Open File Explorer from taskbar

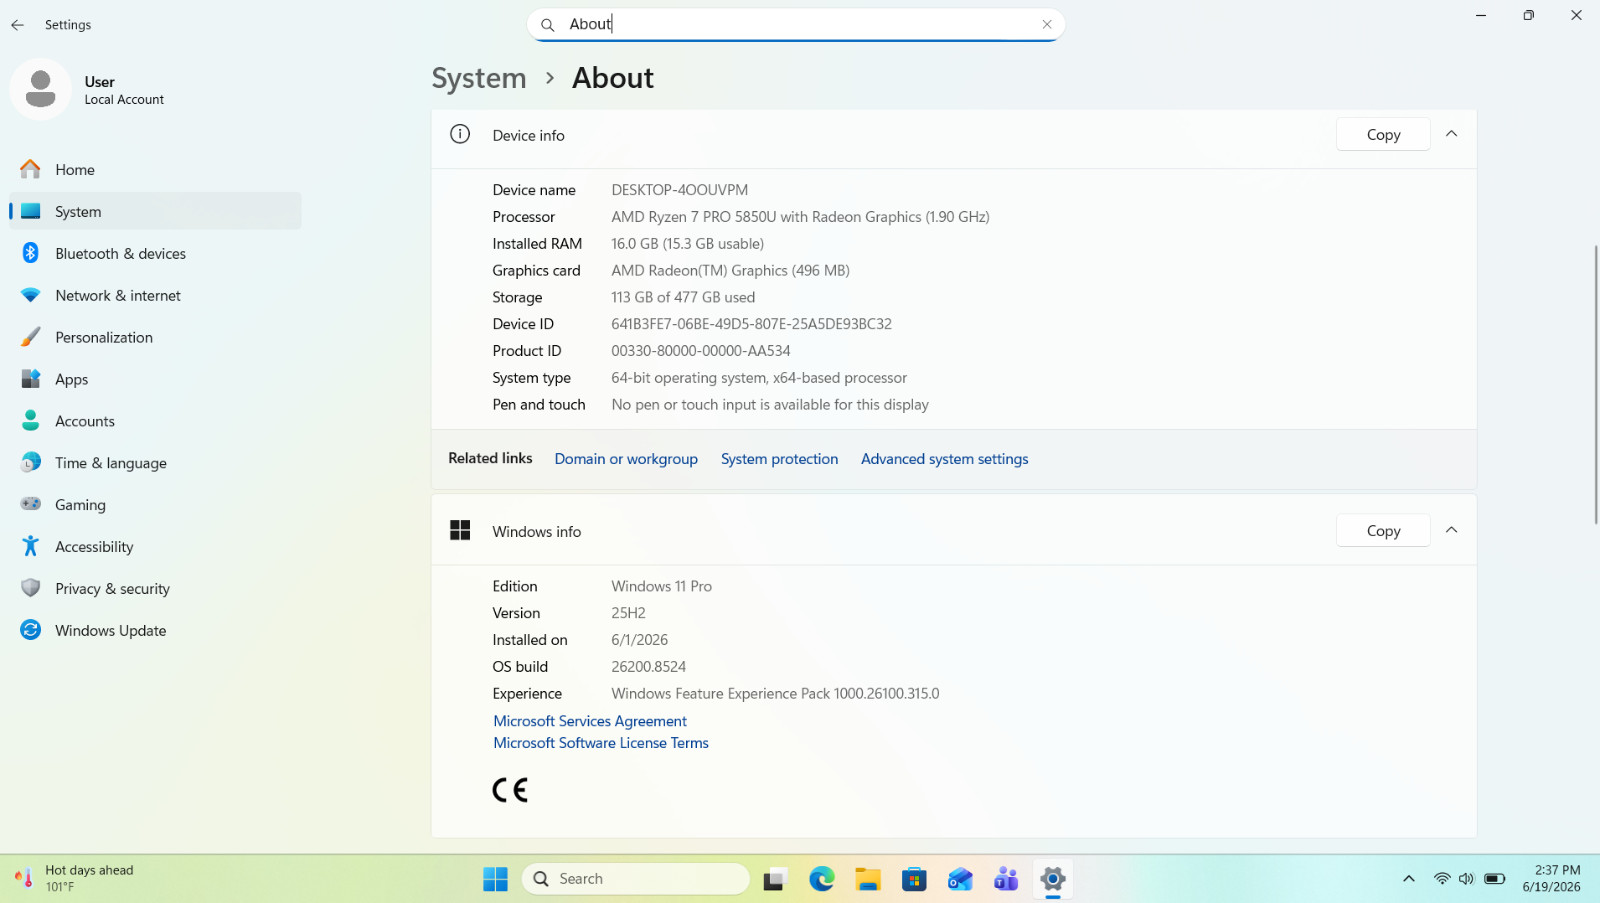tap(868, 879)
